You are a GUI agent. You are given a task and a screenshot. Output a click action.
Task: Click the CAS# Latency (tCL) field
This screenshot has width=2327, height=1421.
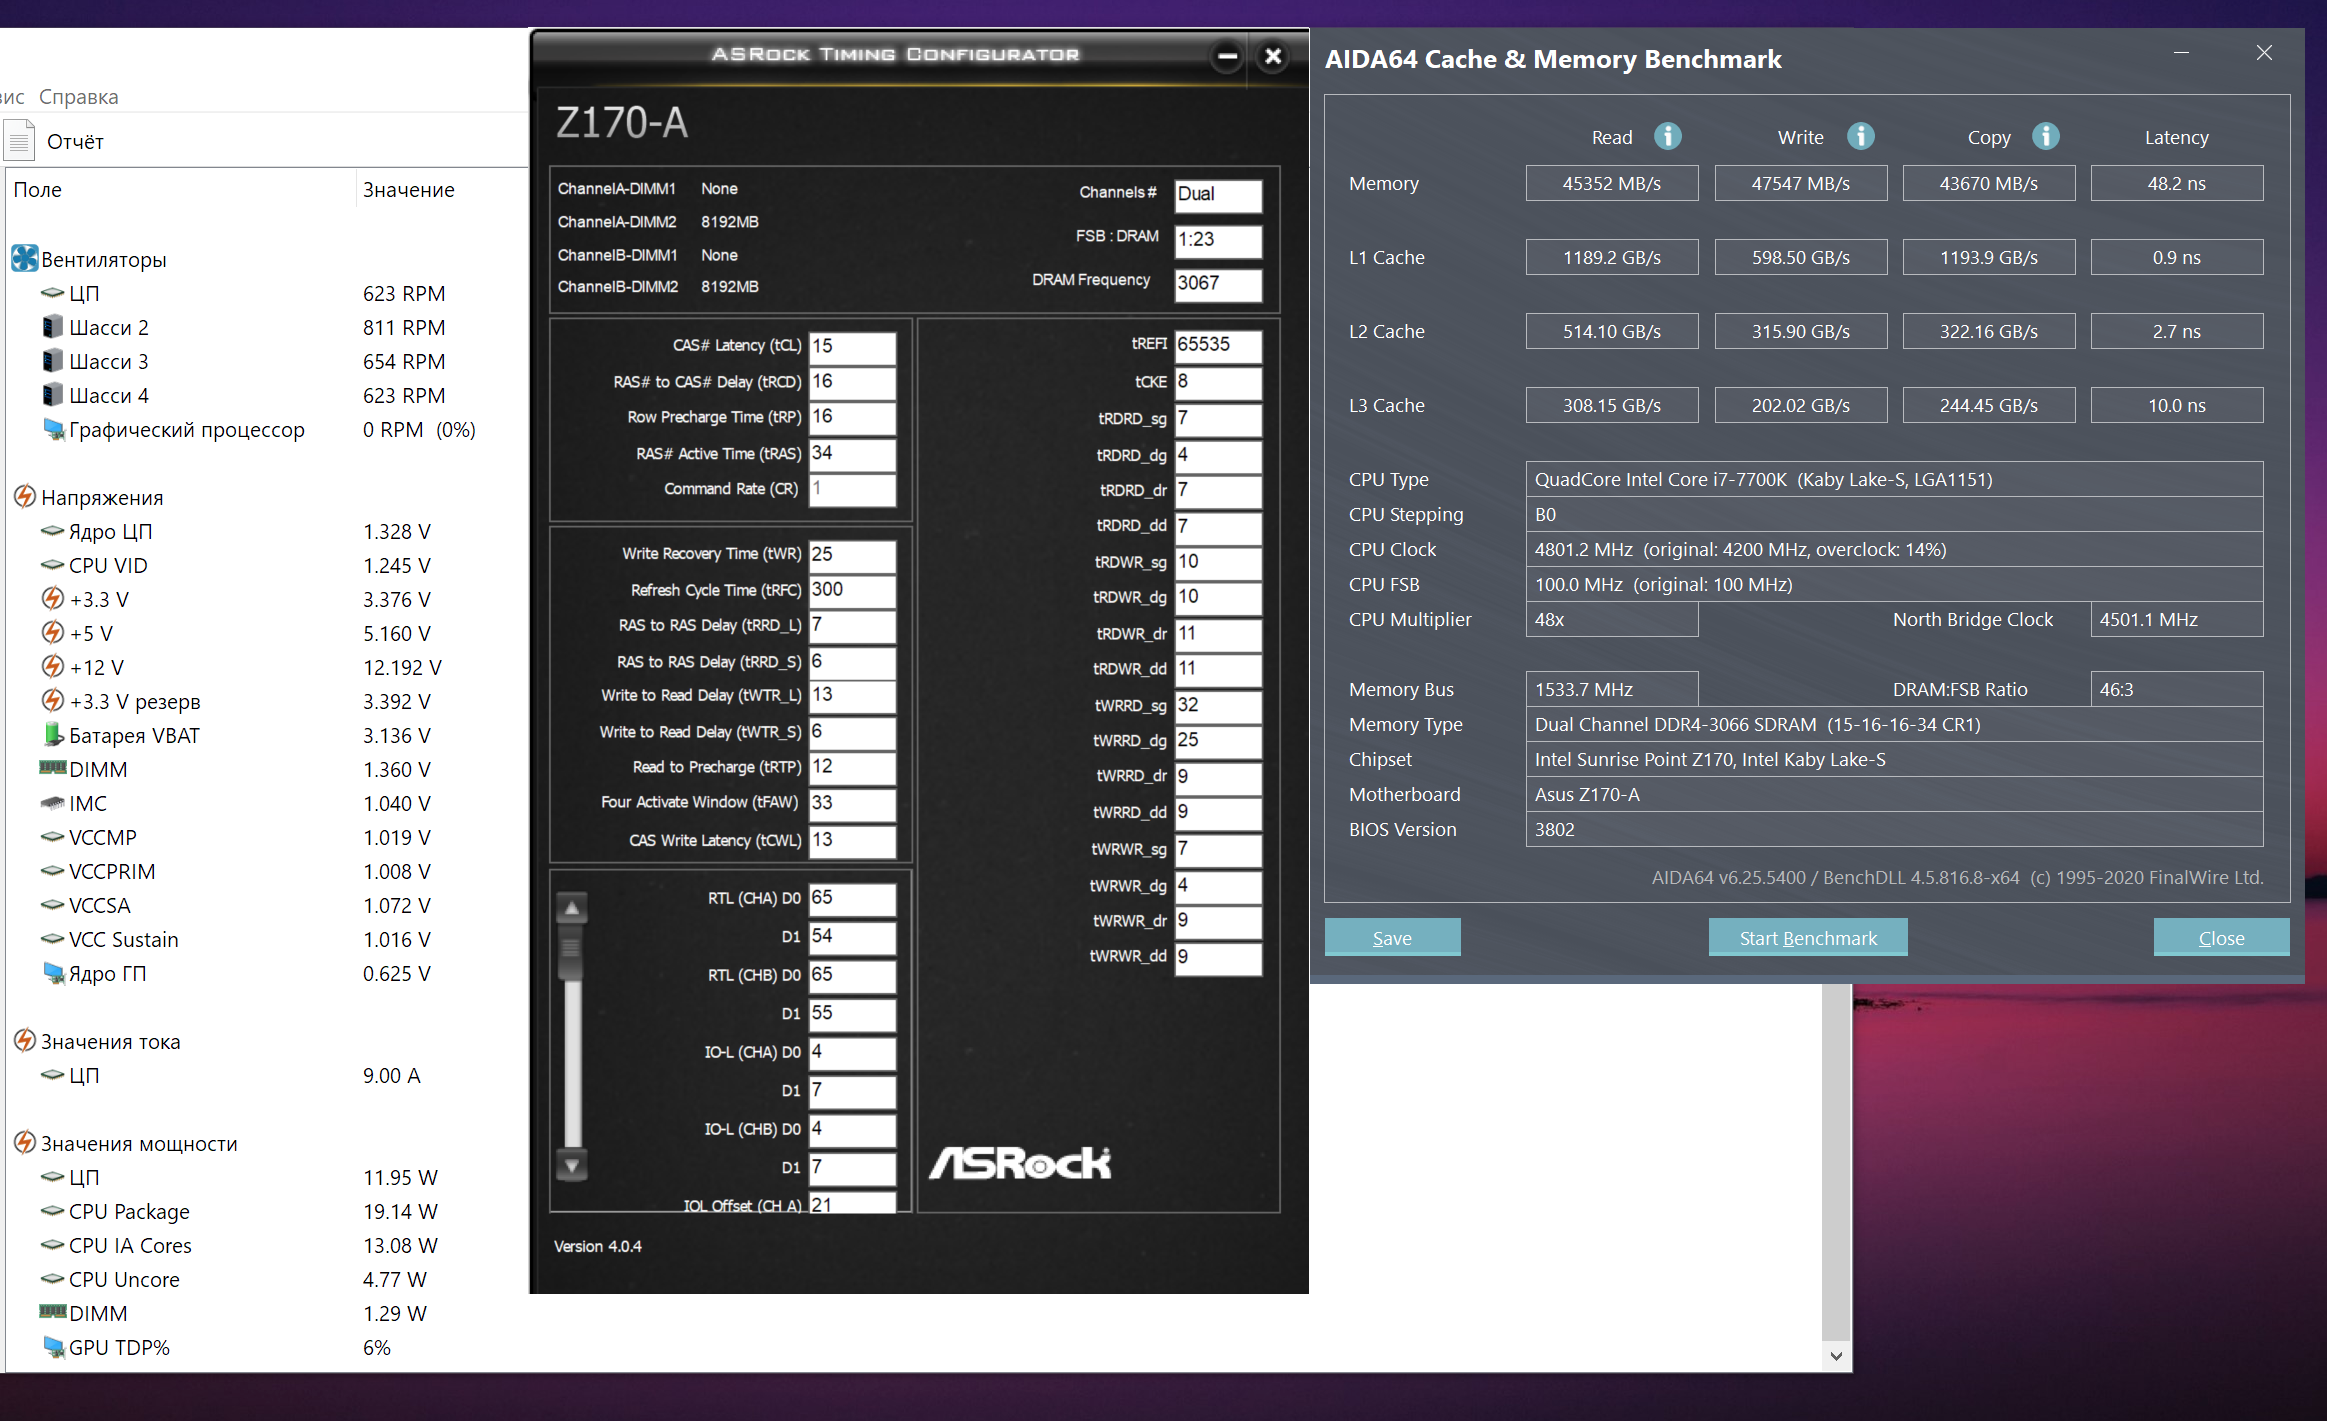[x=851, y=346]
